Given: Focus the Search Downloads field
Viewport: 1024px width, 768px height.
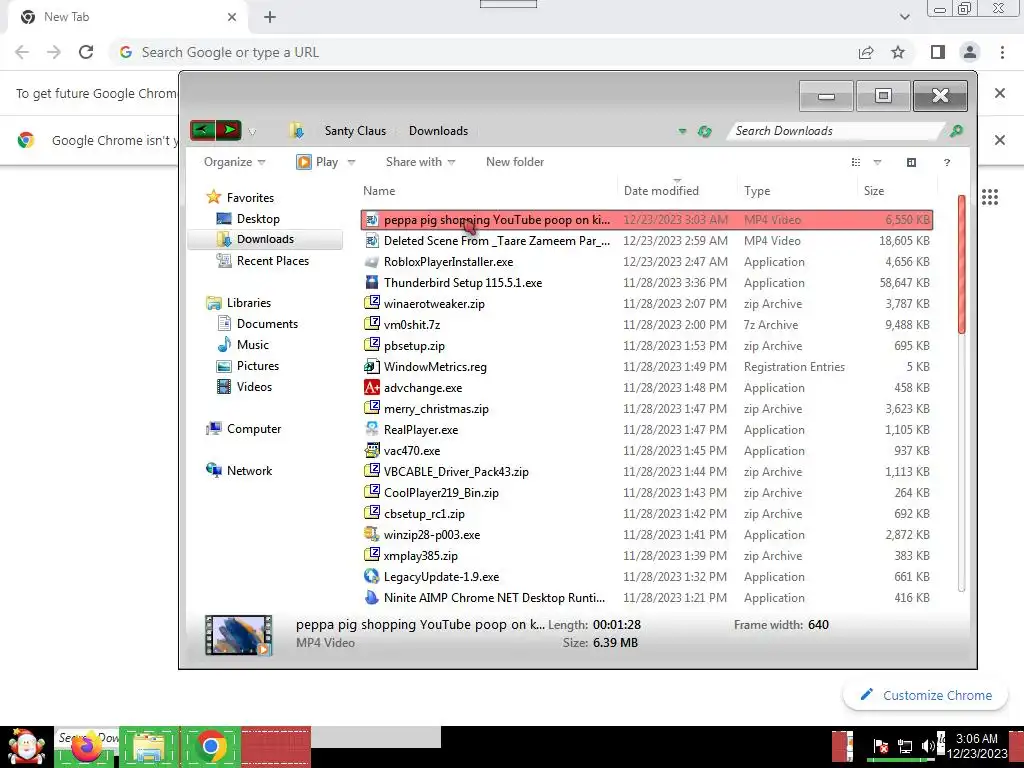Looking at the screenshot, I should (837, 131).
